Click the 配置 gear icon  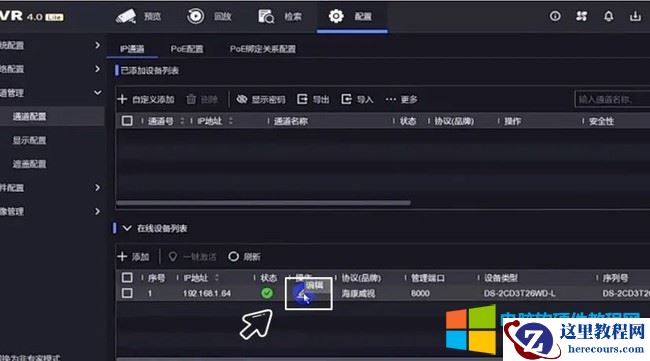(336, 16)
